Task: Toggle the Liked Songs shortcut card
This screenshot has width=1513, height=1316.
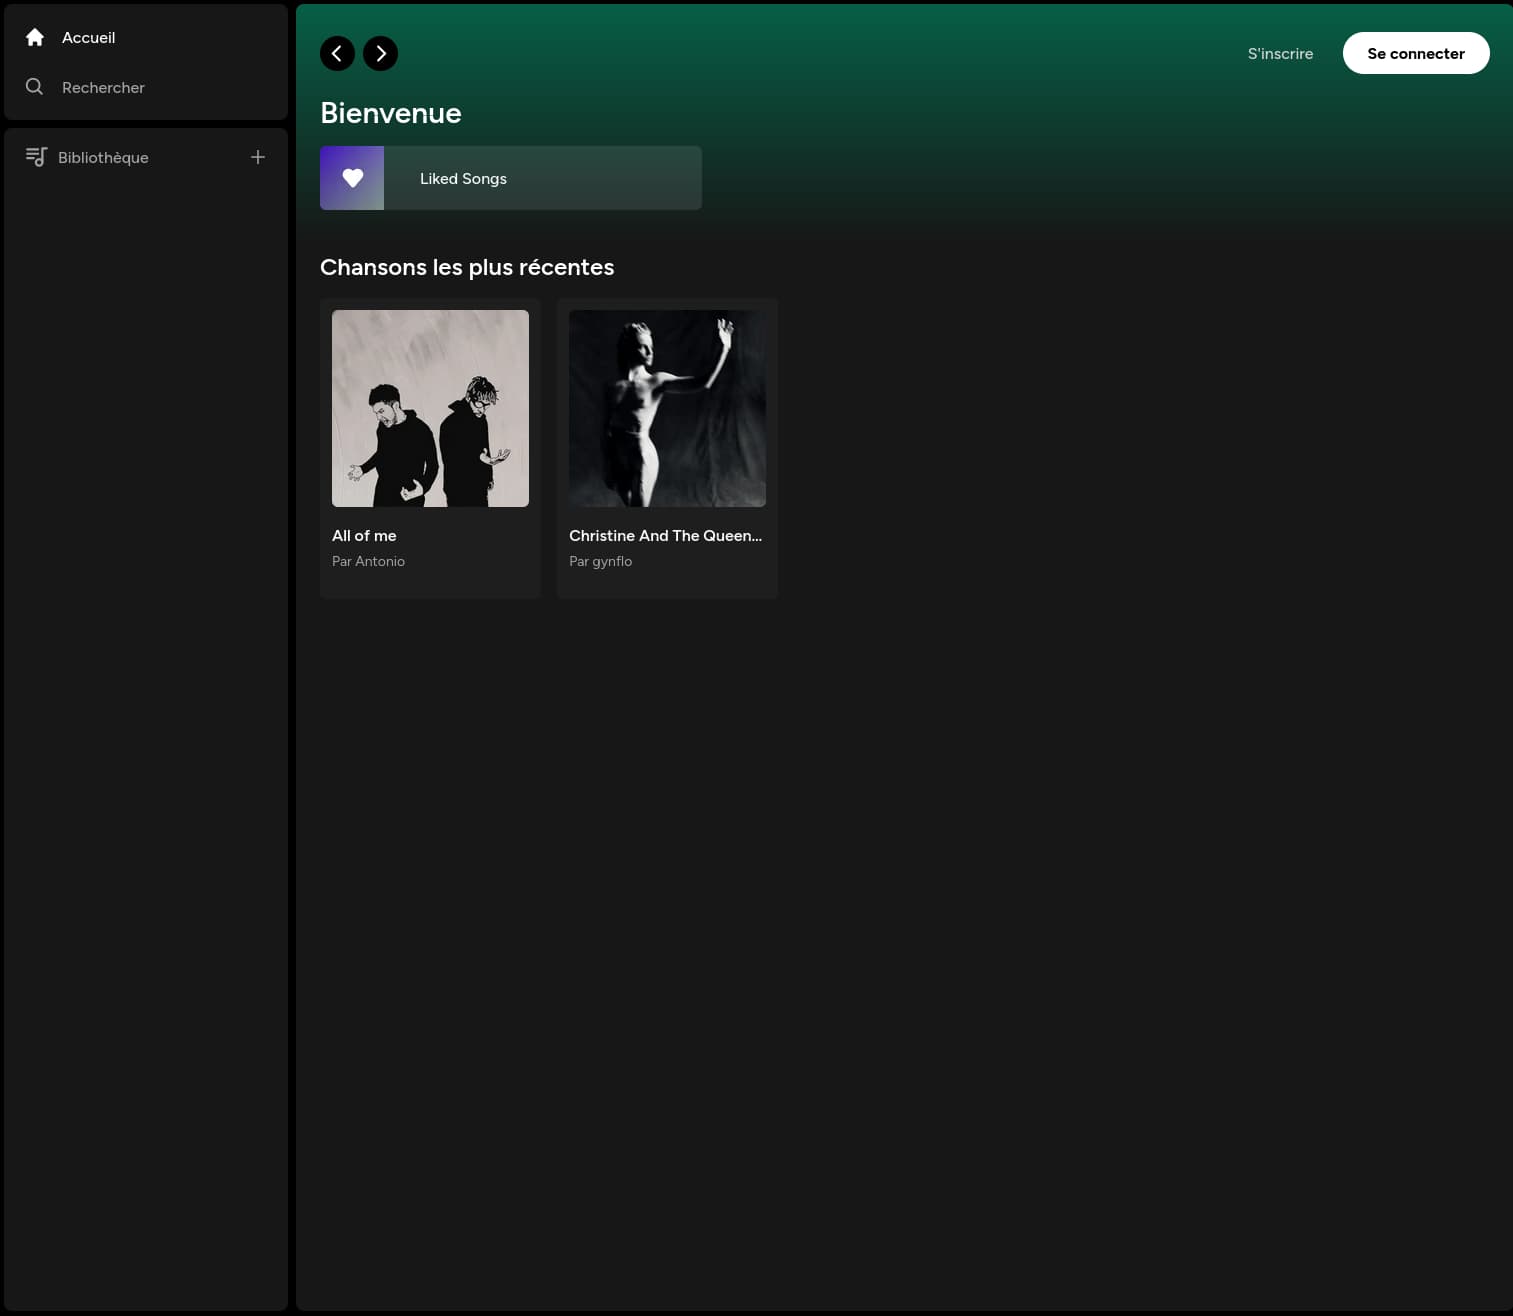Action: (x=510, y=178)
